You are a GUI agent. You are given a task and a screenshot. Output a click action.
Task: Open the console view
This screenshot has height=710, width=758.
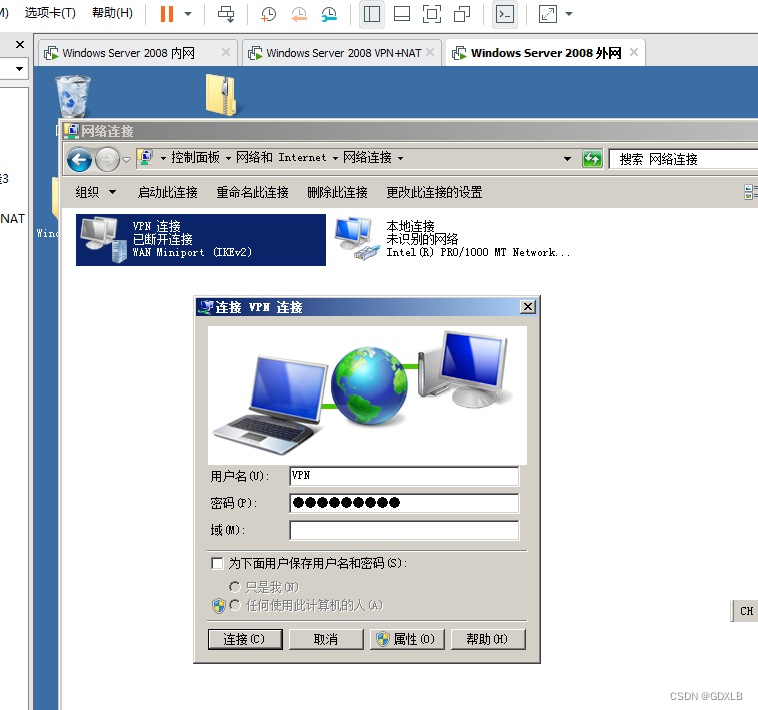(x=505, y=14)
